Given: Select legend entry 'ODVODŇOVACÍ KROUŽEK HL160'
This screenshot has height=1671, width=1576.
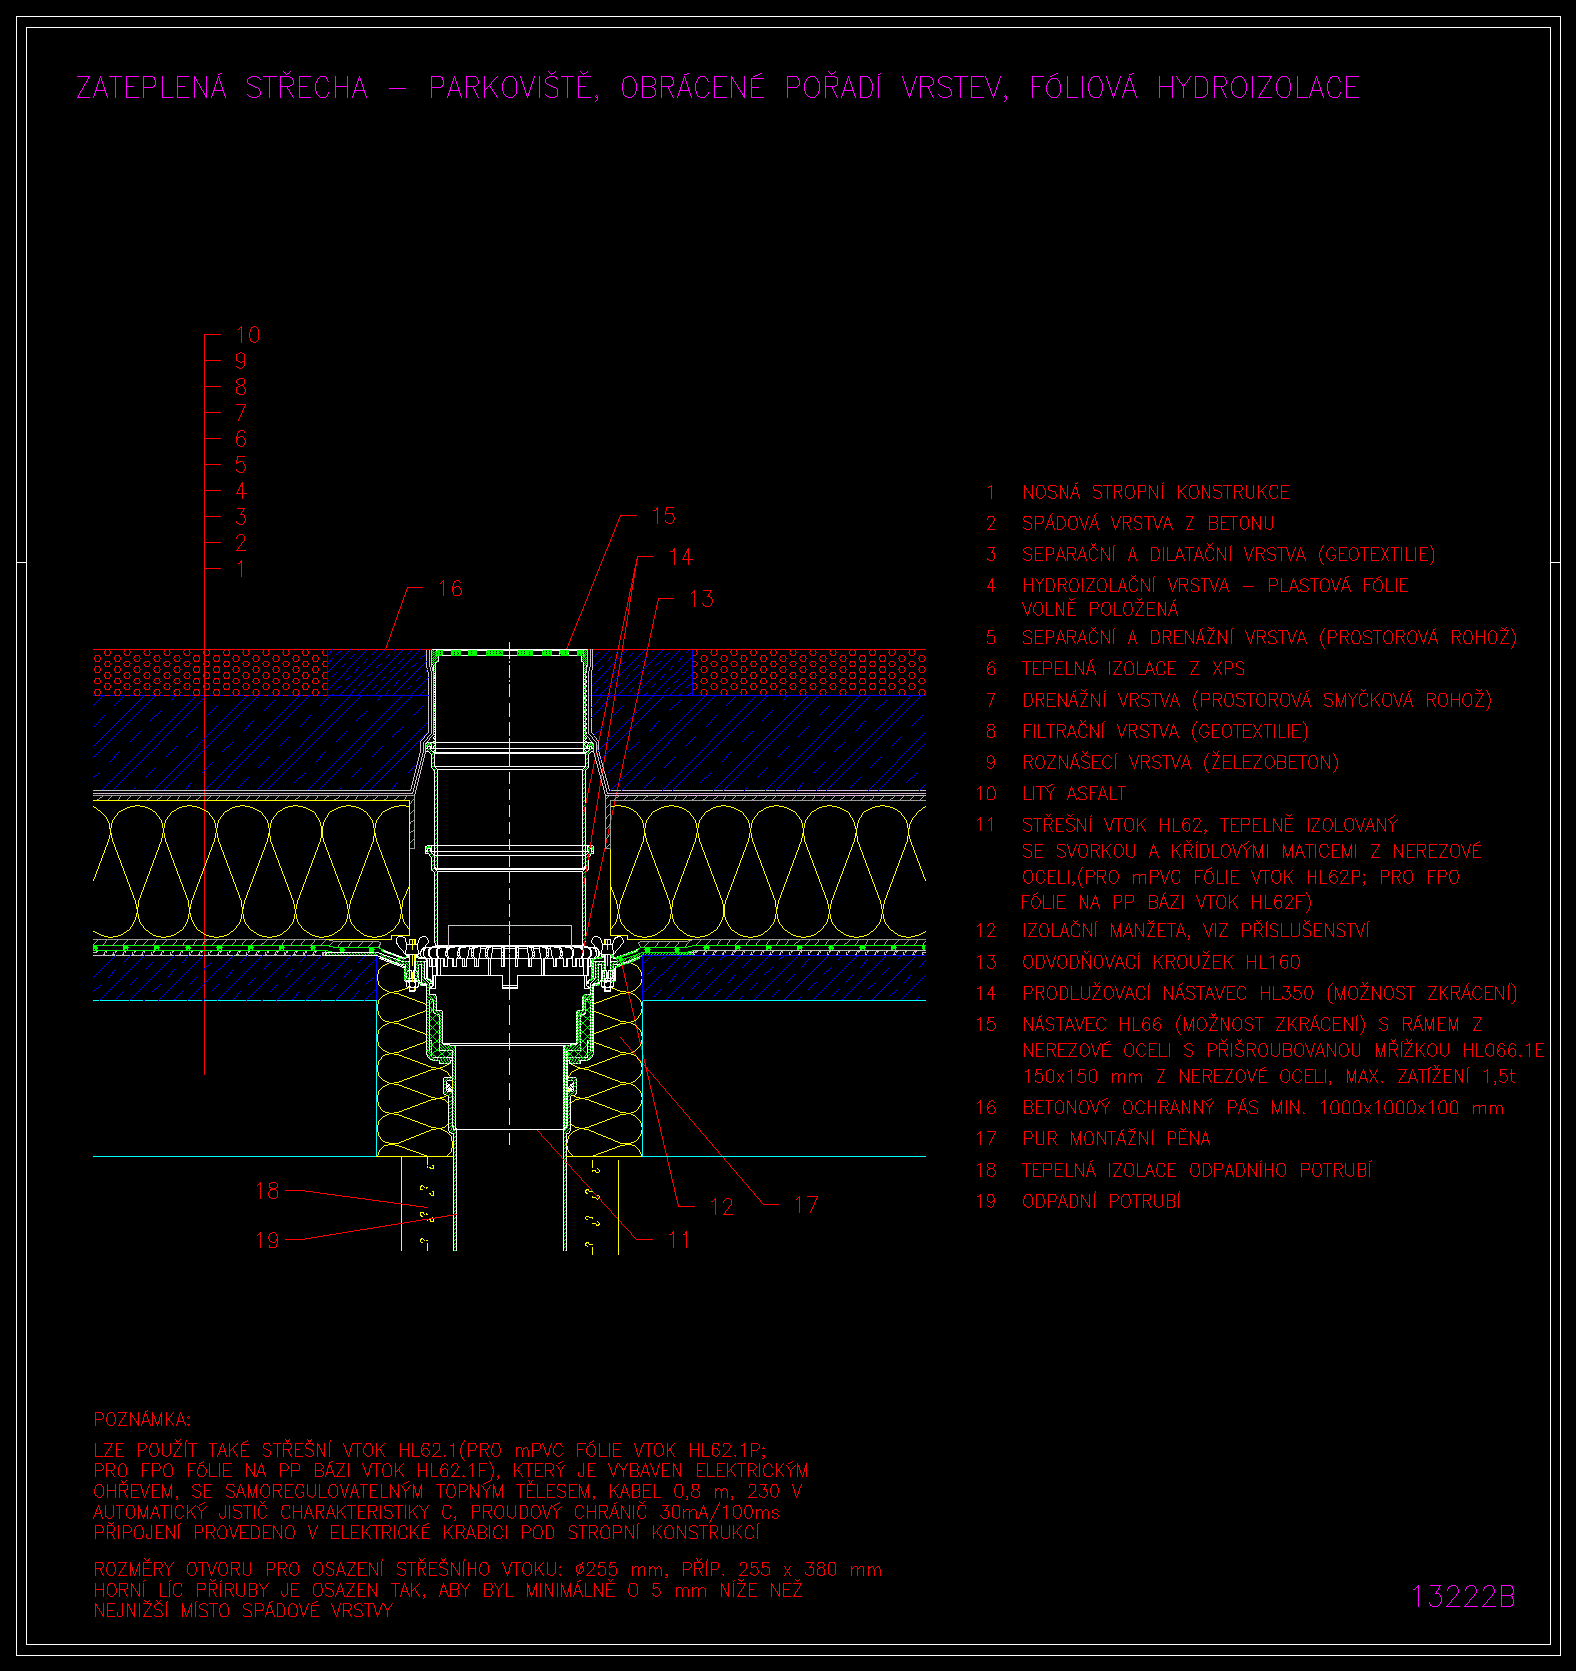Looking at the screenshot, I should click(1161, 962).
